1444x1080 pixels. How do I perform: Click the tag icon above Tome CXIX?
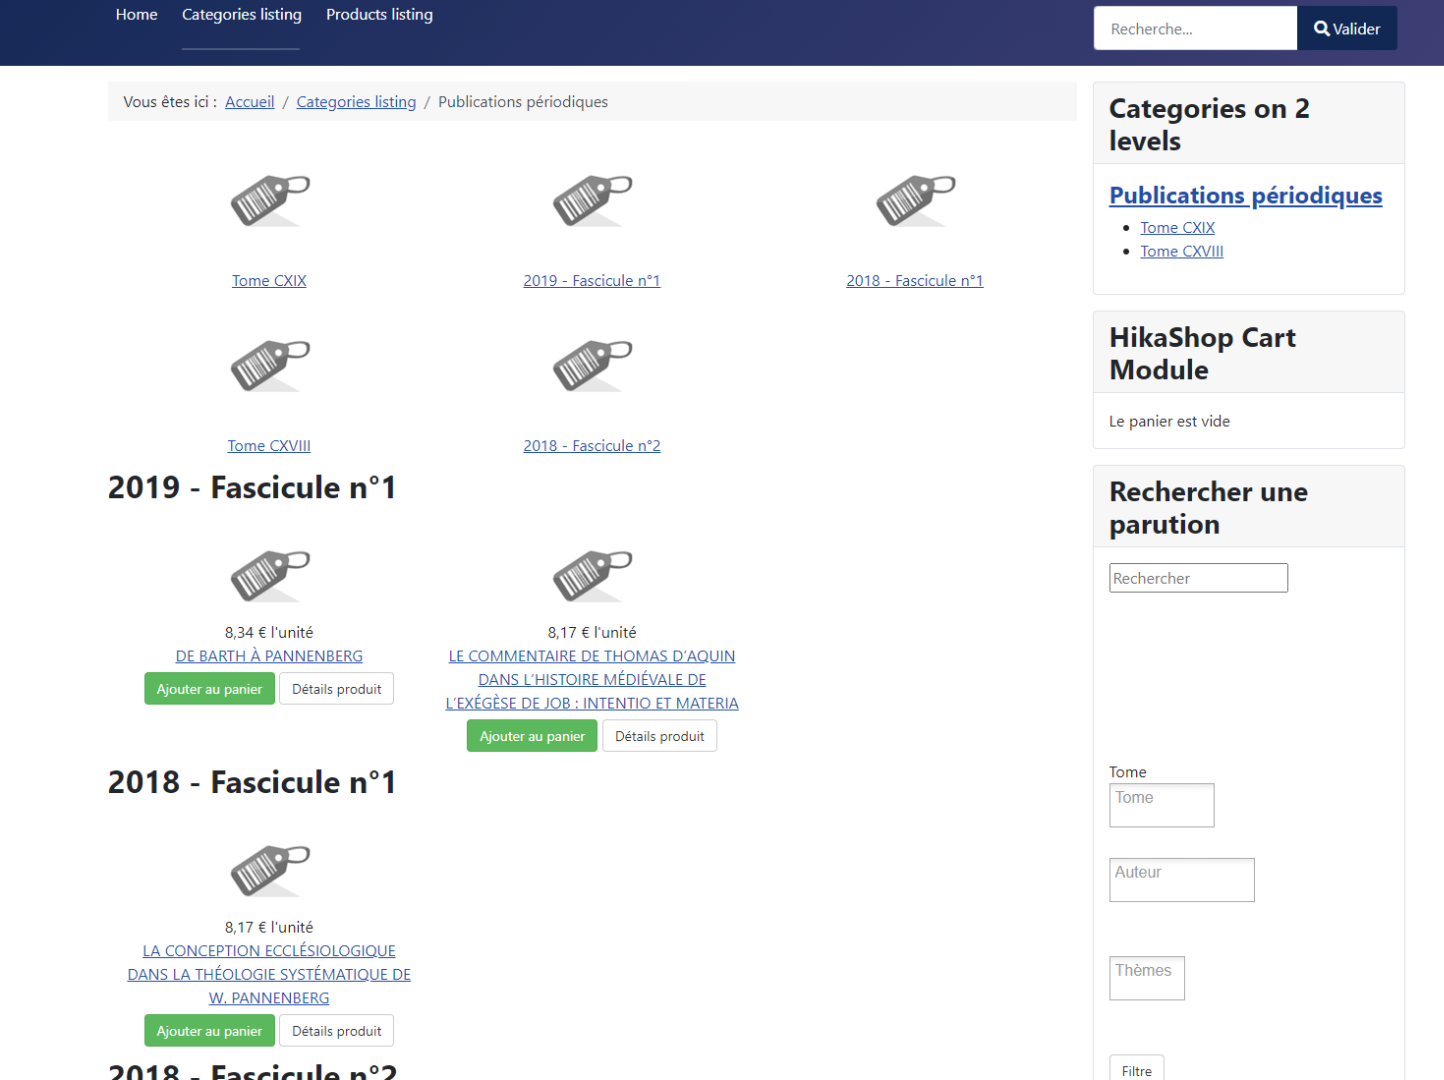click(270, 200)
